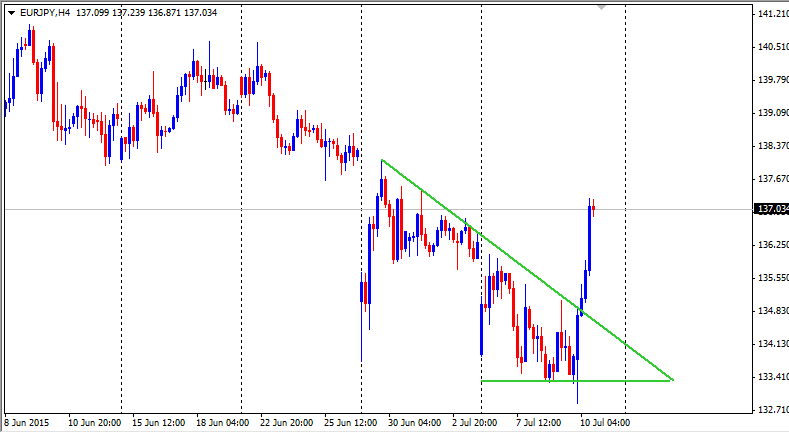The height and width of the screenshot is (433, 789).
Task: Click the 132.710 price scale label
Action: (x=773, y=410)
